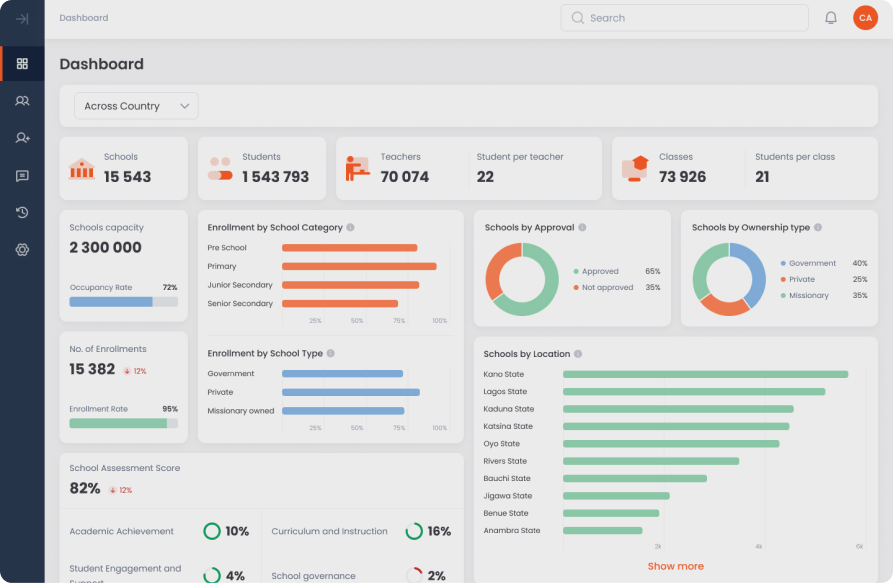This screenshot has width=893, height=583.
Task: Click the red down arrow beside 82%
Action: tap(113, 490)
